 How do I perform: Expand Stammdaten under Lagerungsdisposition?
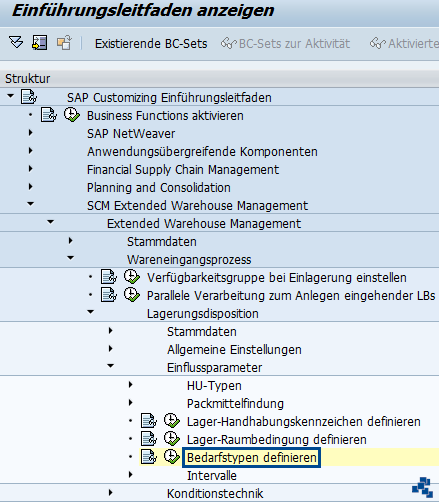(x=111, y=331)
